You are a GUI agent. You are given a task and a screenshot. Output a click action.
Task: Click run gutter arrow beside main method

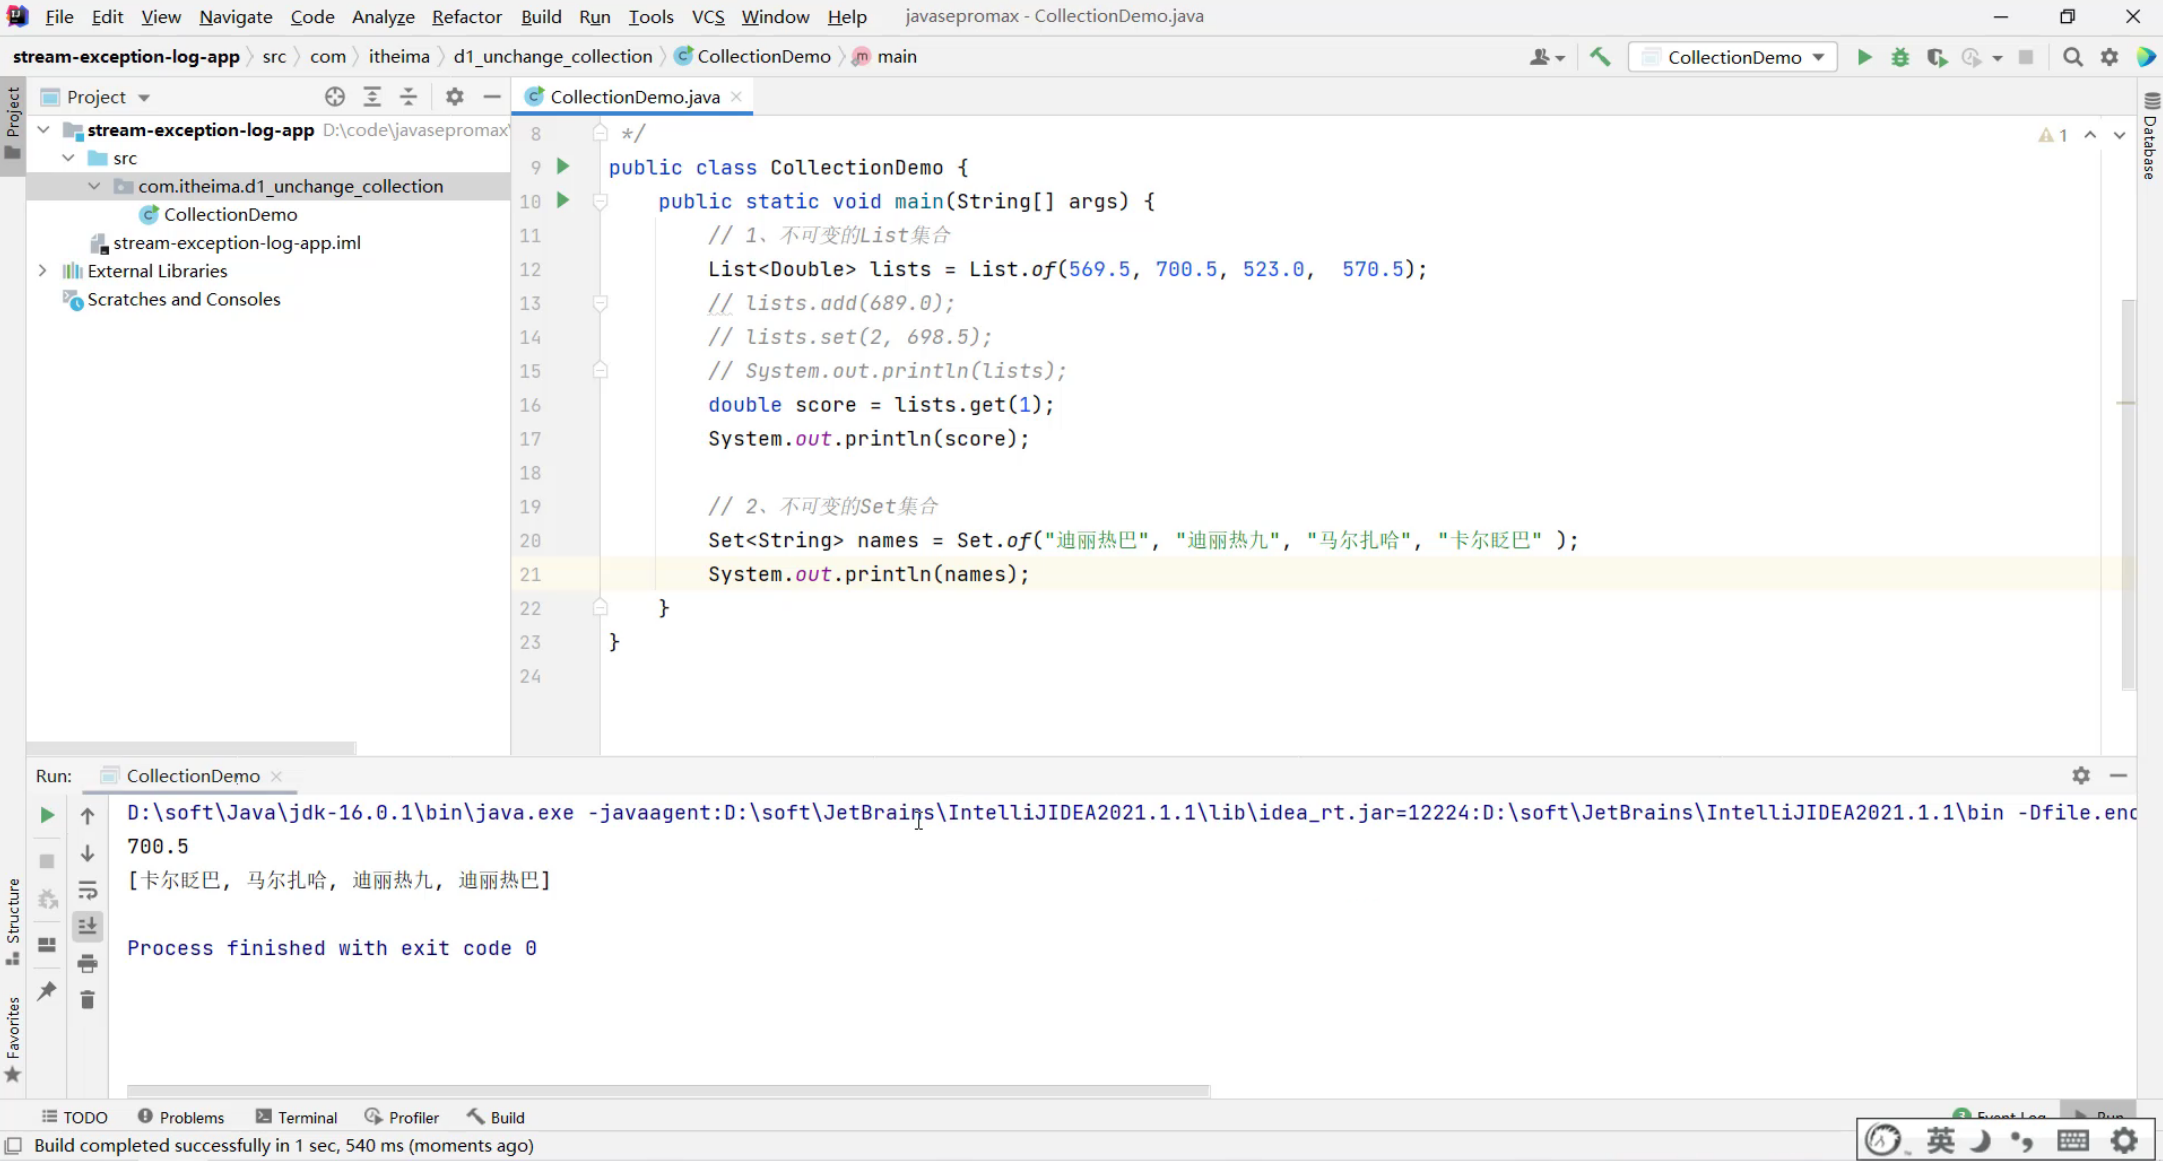[x=563, y=201]
